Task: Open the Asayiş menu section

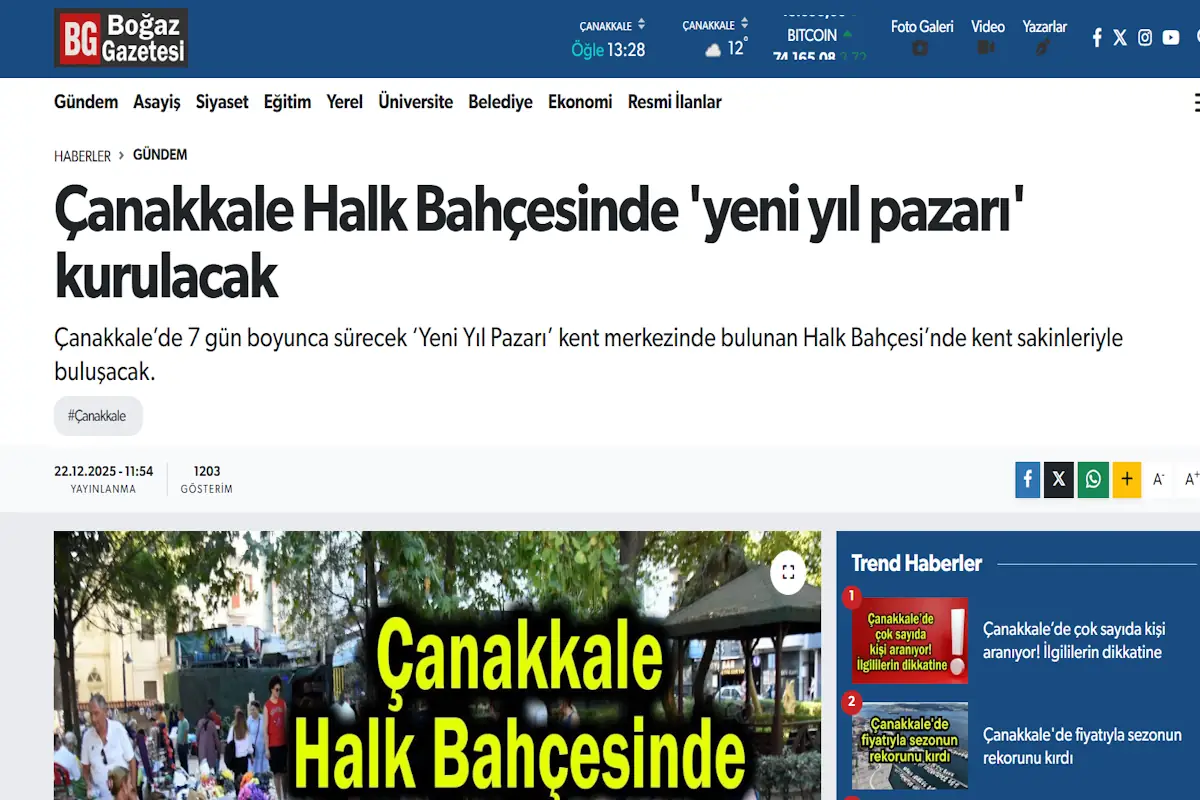Action: click(157, 102)
